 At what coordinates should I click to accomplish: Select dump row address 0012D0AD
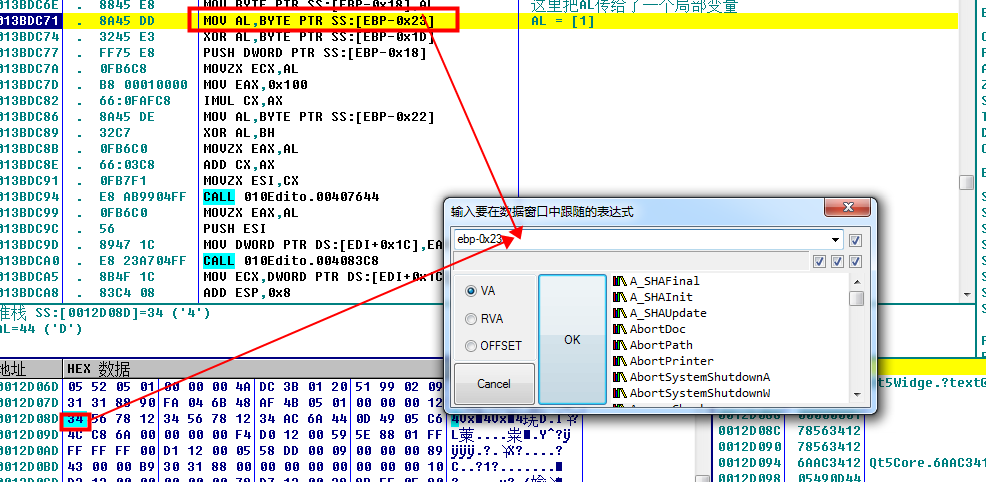click(30, 450)
